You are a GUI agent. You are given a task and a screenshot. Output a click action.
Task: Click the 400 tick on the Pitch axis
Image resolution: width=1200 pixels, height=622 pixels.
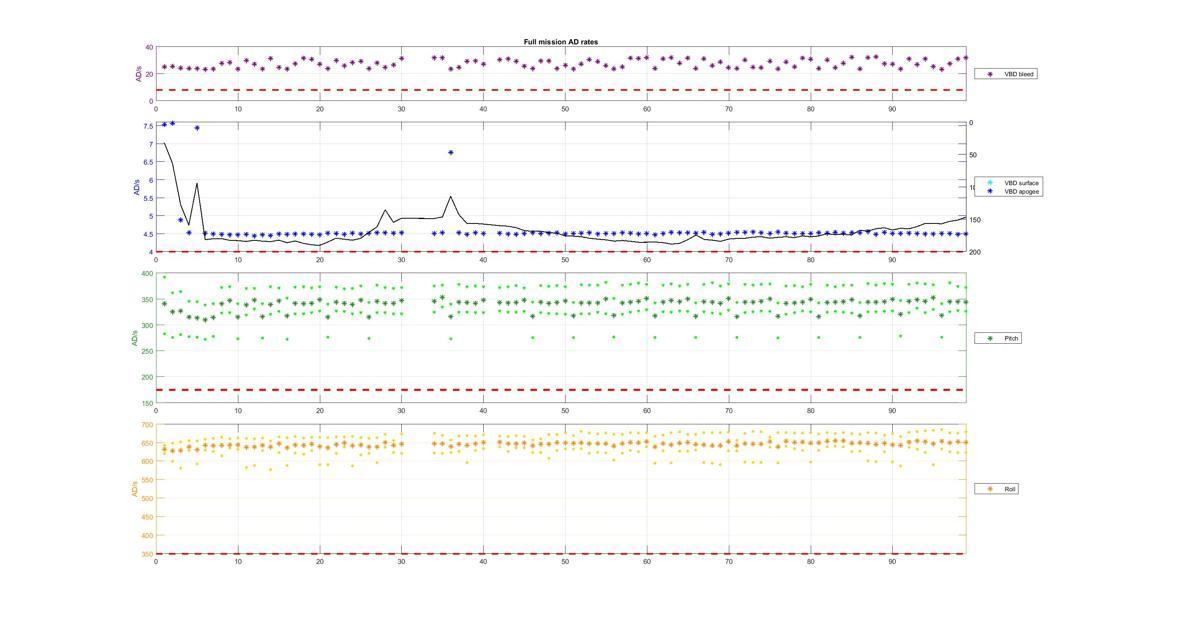pos(146,274)
